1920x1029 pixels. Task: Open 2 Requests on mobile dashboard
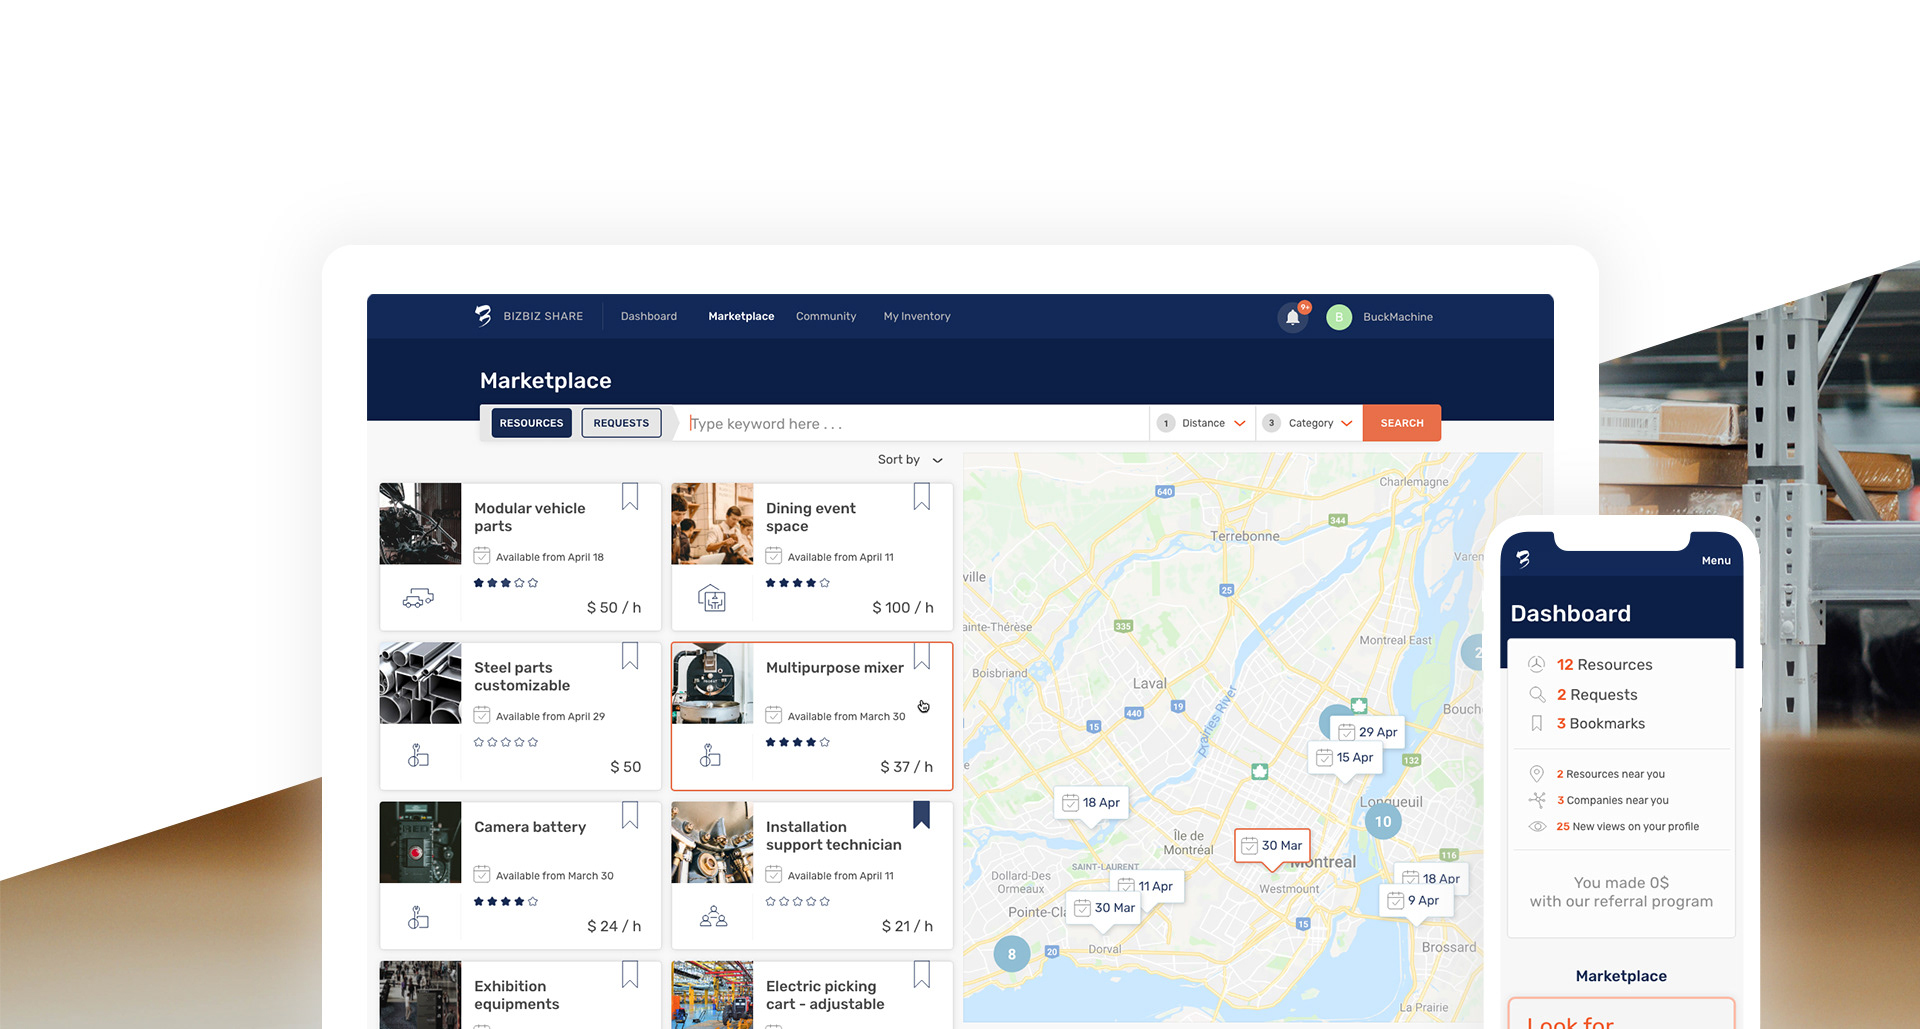(1597, 695)
